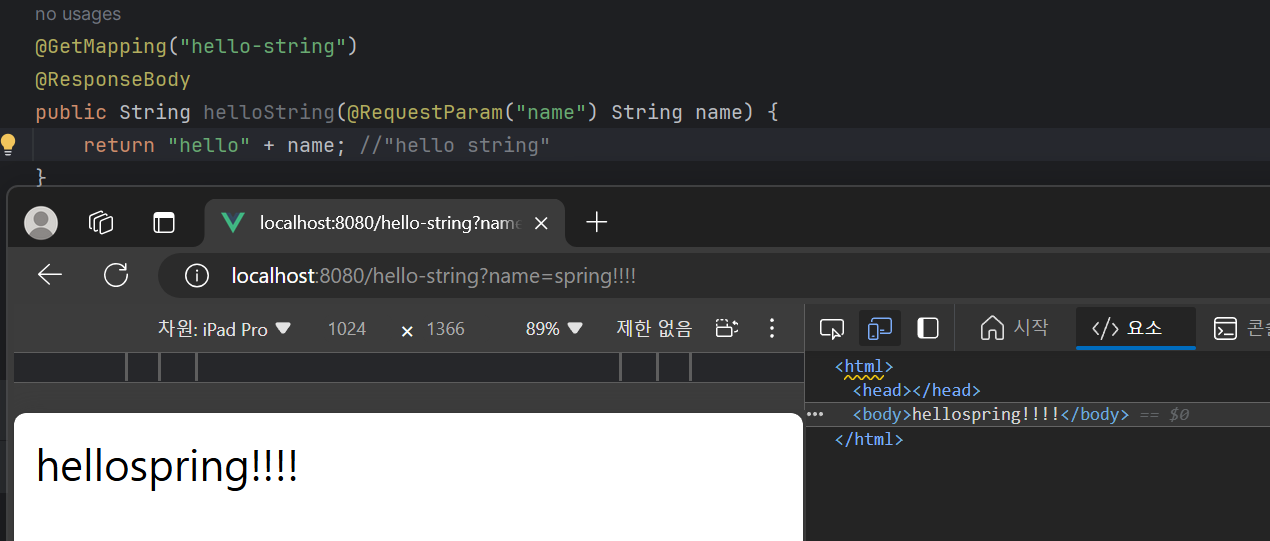Open the 콘솔 console tab
The image size is (1270, 541).
coord(1240,328)
